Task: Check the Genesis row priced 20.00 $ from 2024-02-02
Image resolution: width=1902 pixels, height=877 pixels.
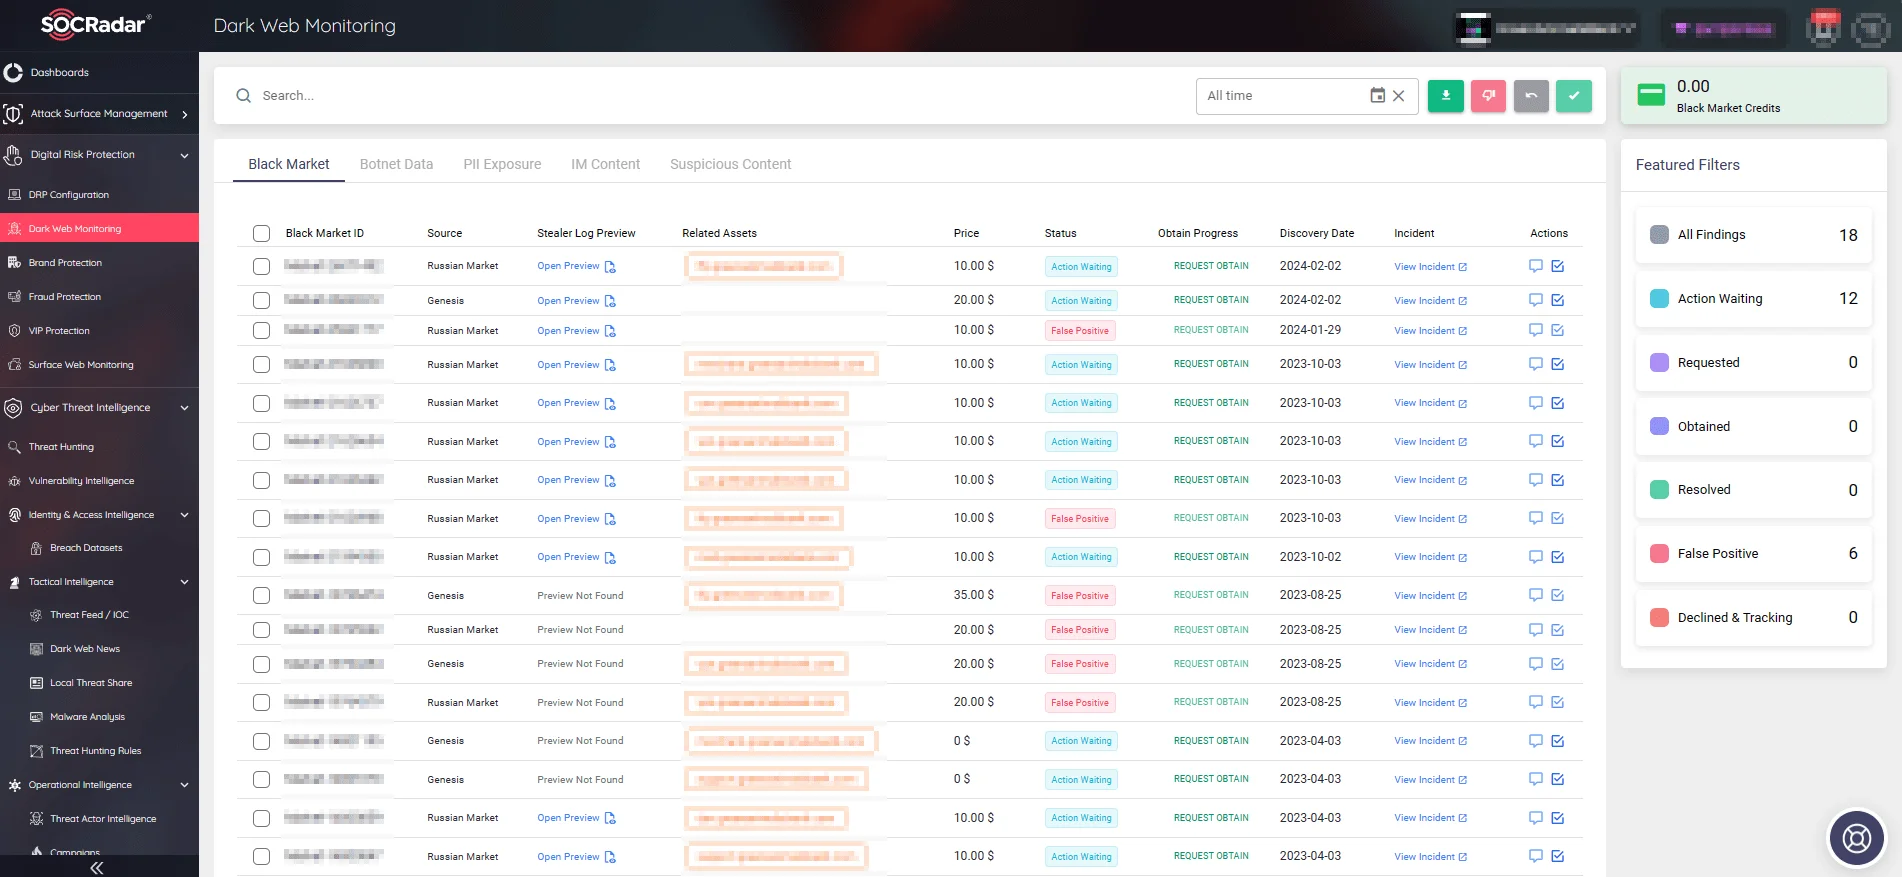Action: 261,301
